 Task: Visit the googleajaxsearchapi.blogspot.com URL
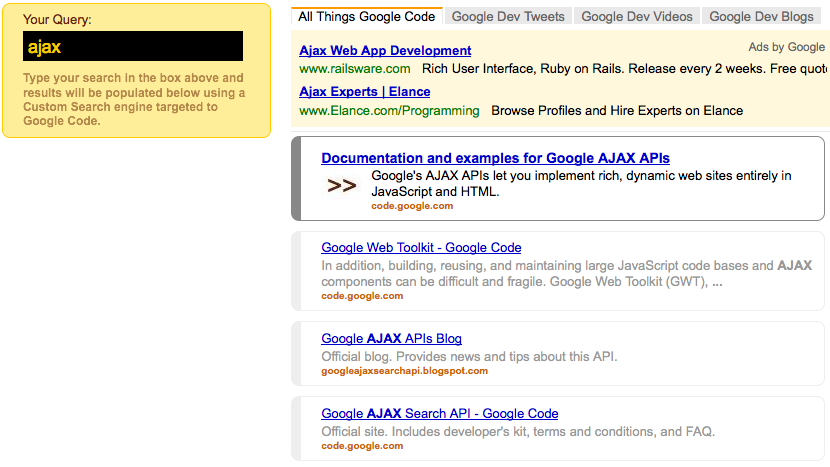pyautogui.click(x=404, y=371)
